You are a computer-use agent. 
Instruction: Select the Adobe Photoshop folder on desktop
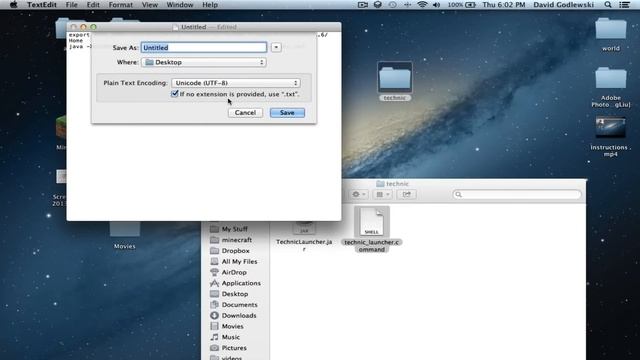click(x=611, y=87)
